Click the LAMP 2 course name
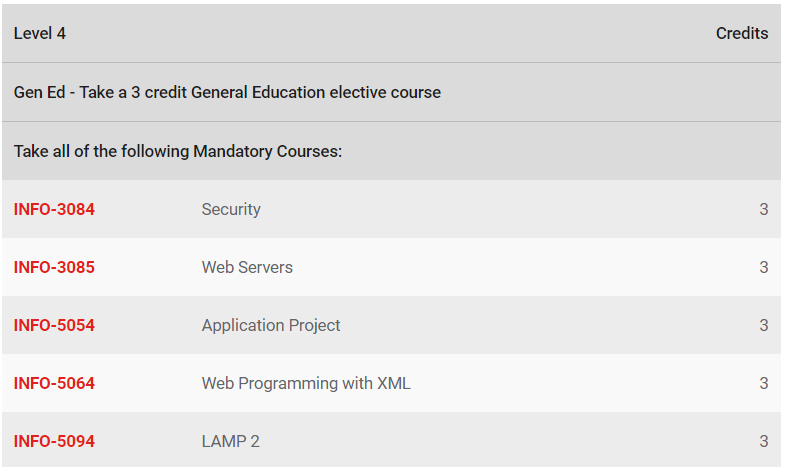The width and height of the screenshot is (785, 467). pos(230,441)
